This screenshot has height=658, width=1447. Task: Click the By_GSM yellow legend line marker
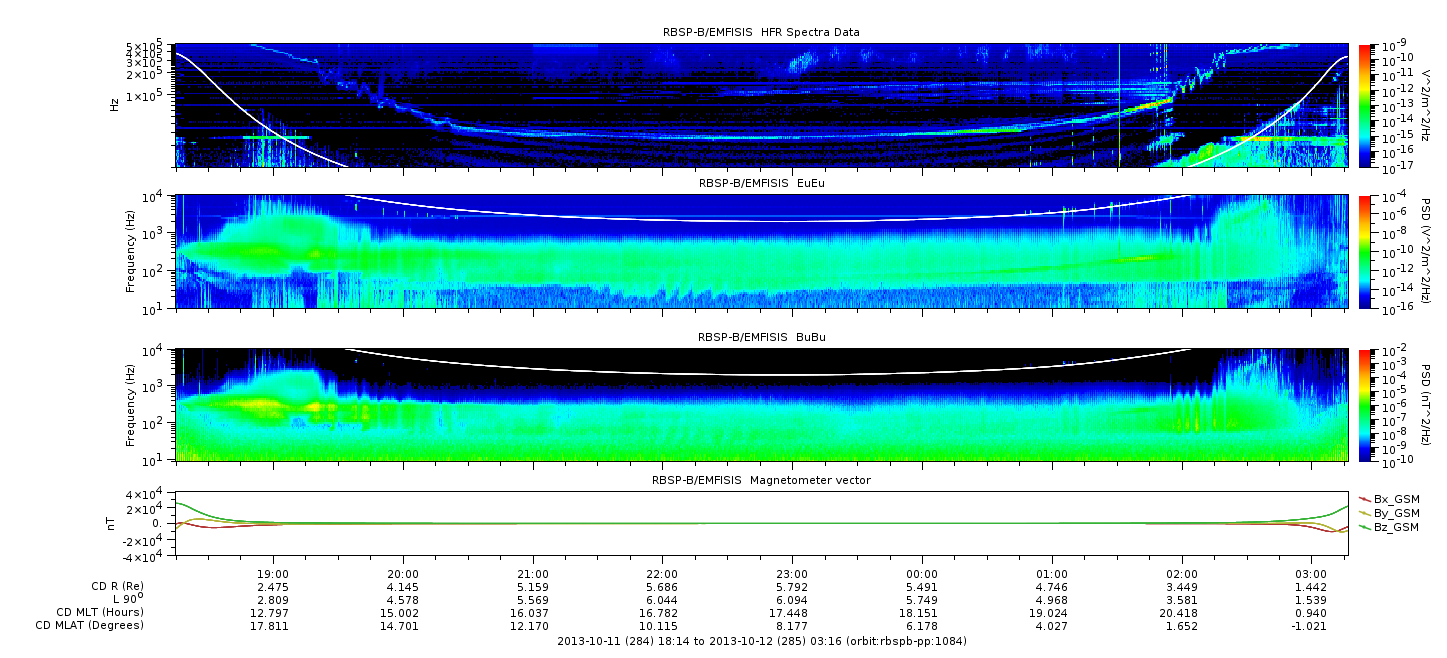[1365, 513]
